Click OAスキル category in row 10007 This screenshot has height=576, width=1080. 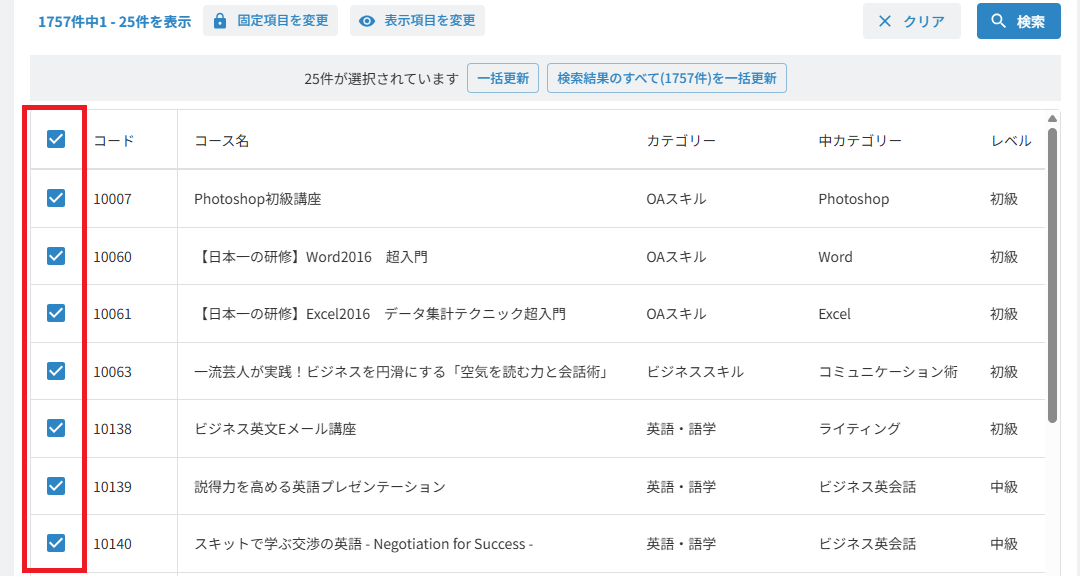pyautogui.click(x=676, y=199)
